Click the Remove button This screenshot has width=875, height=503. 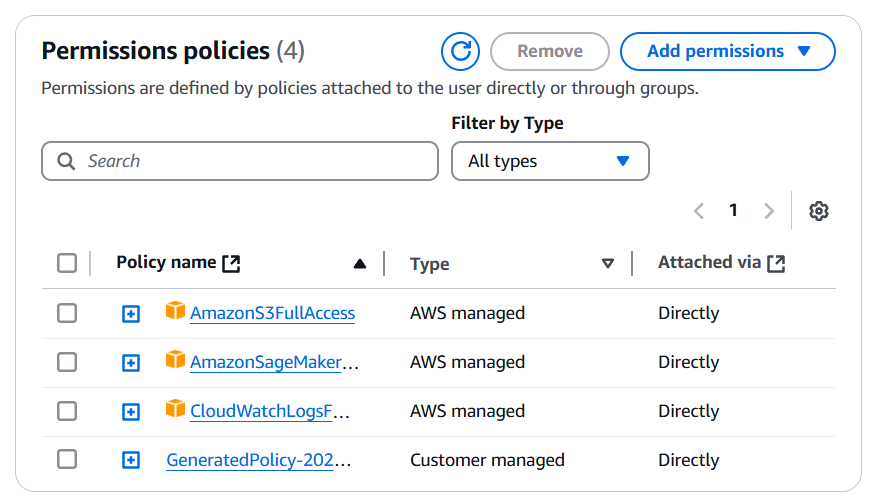click(550, 51)
